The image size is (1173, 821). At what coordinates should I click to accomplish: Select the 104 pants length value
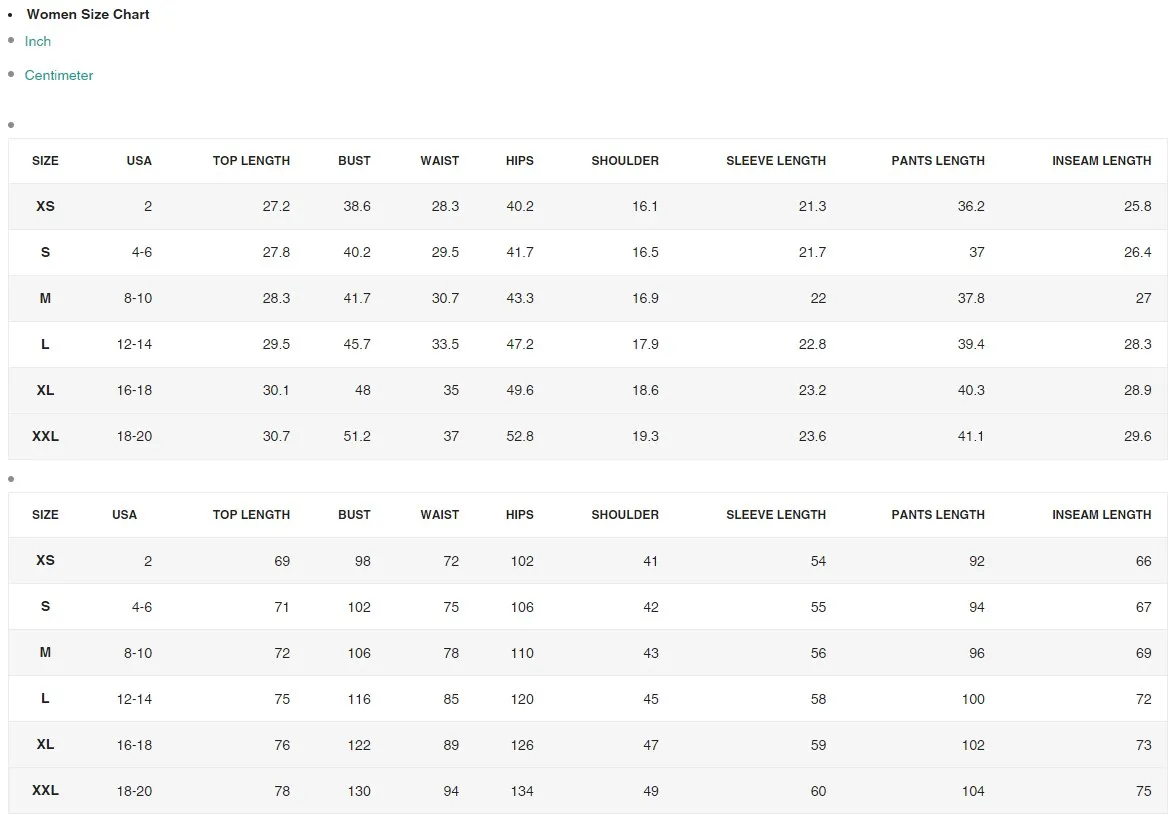973,791
